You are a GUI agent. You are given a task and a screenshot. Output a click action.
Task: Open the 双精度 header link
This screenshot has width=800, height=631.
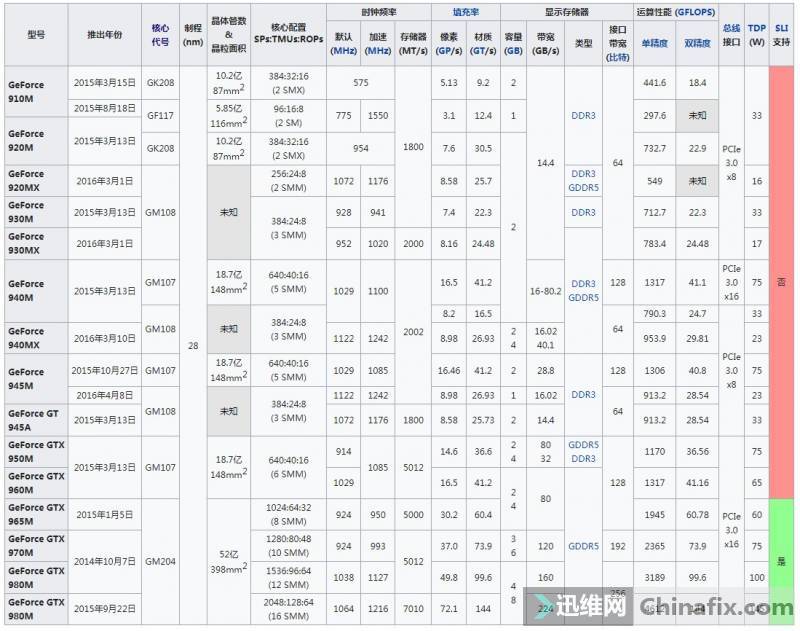[x=697, y=43]
